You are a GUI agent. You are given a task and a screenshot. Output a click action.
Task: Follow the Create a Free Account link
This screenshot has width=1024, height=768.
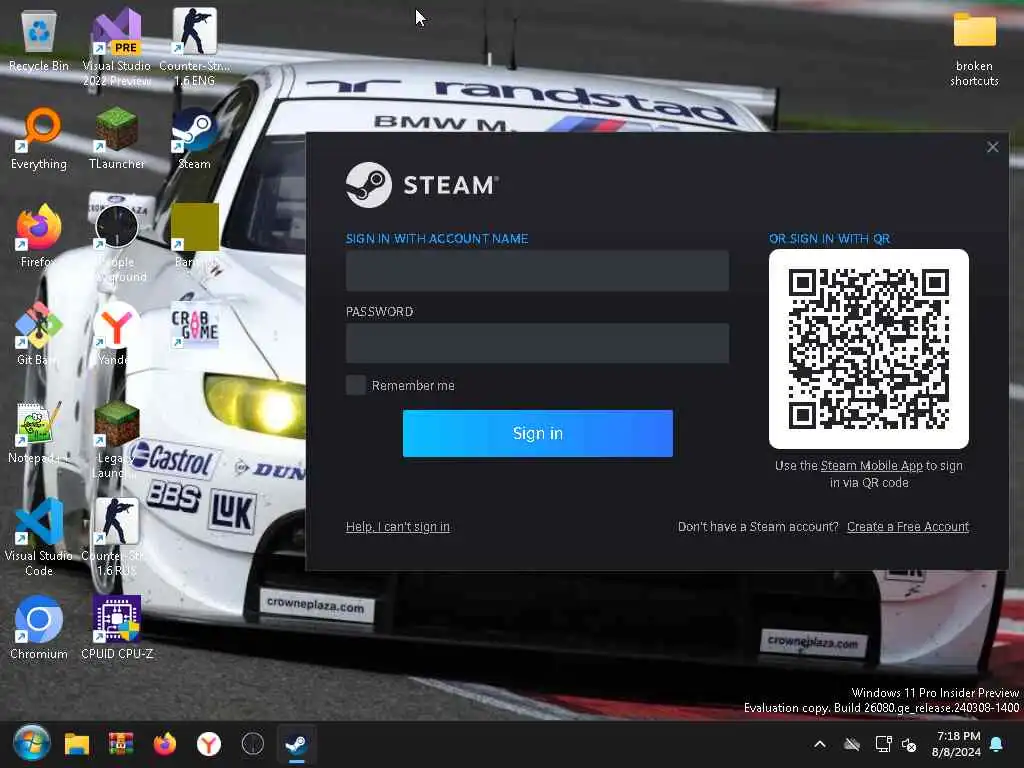(908, 526)
